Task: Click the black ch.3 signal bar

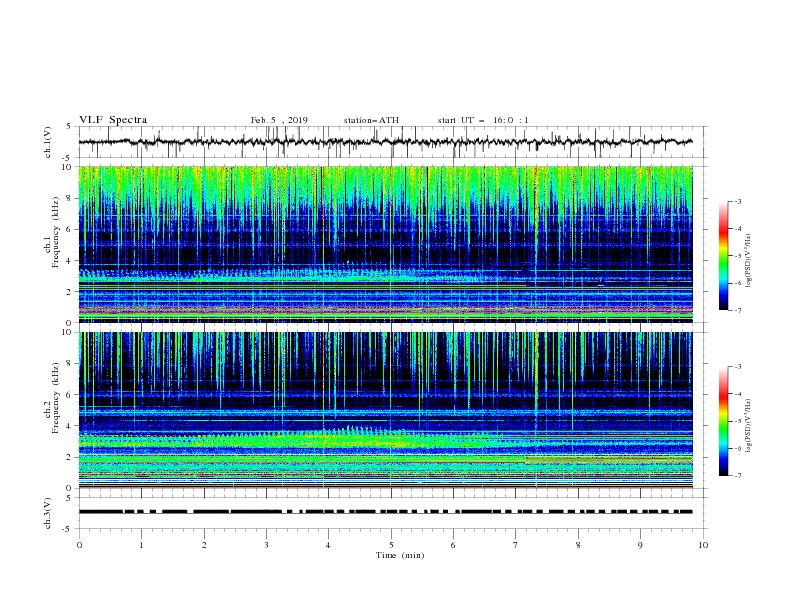Action: pos(385,512)
